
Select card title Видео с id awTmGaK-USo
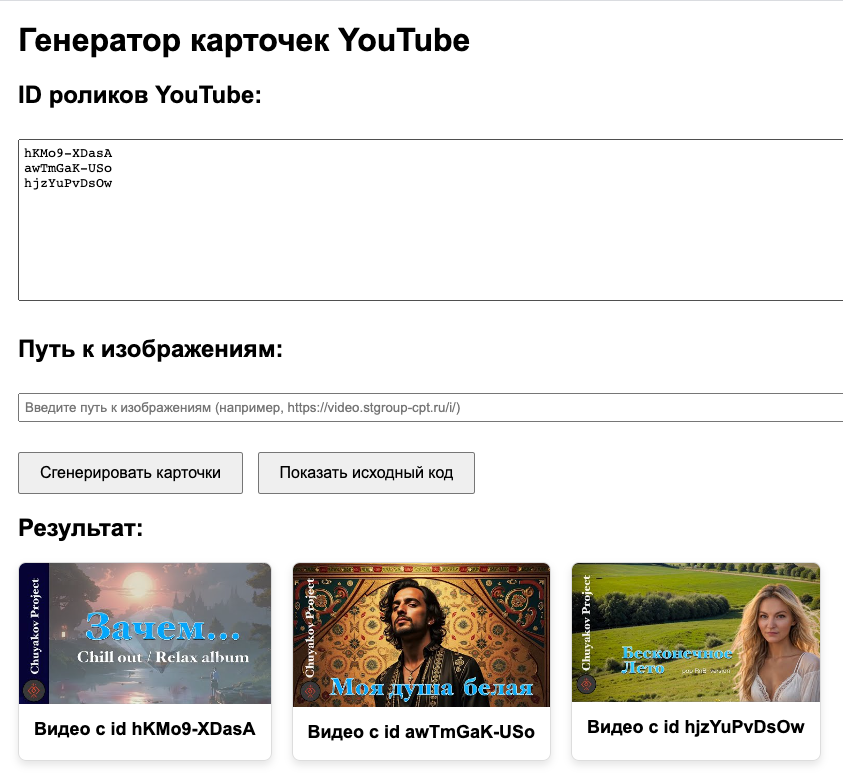[422, 732]
